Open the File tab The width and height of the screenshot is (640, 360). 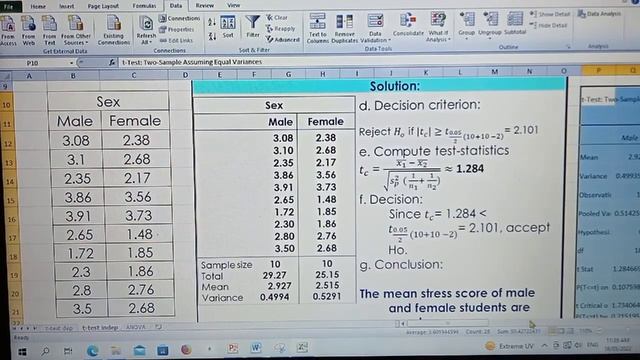9,6
